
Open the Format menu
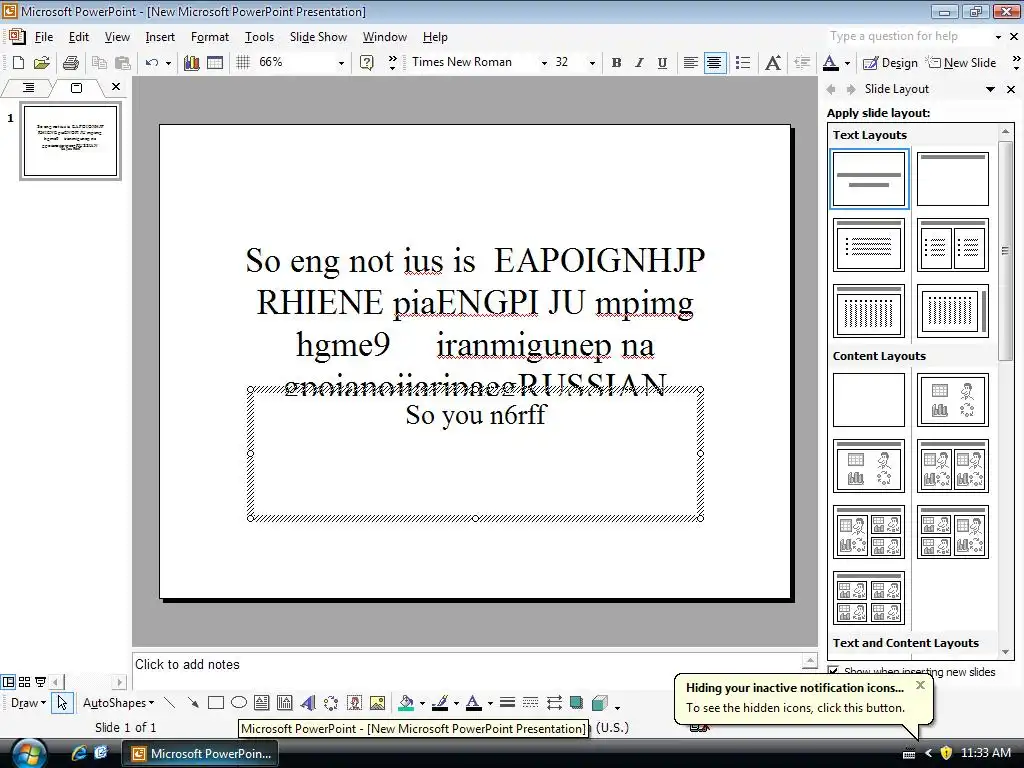[x=210, y=37]
